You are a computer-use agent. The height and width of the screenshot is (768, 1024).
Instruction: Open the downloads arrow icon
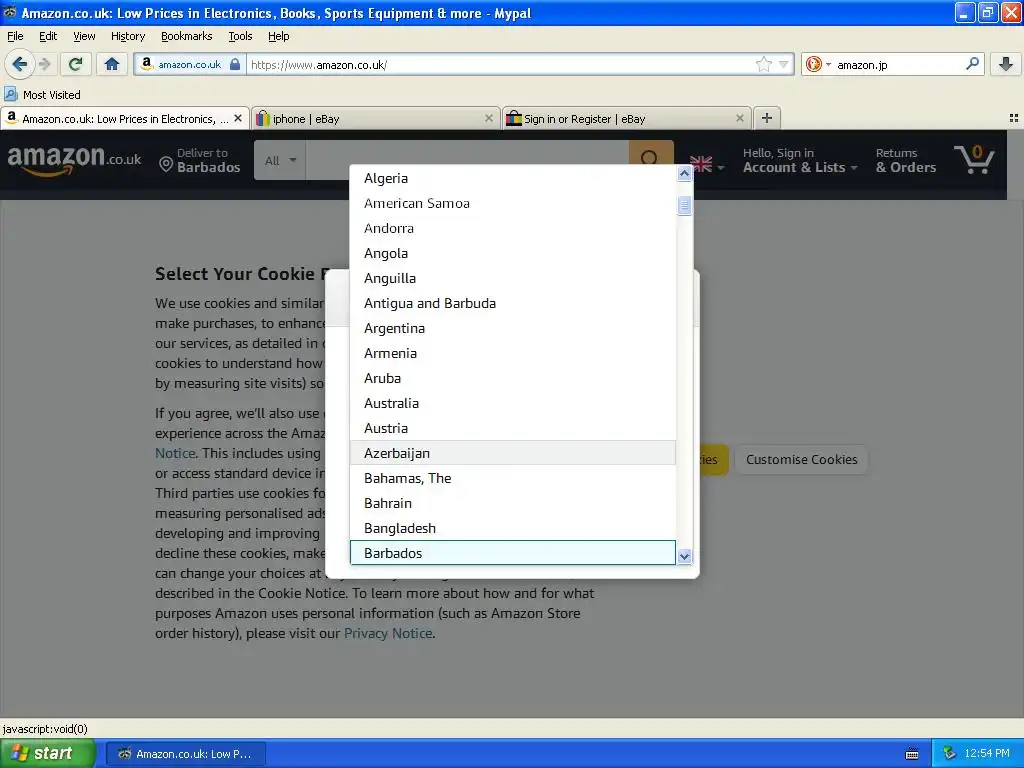(1006, 64)
